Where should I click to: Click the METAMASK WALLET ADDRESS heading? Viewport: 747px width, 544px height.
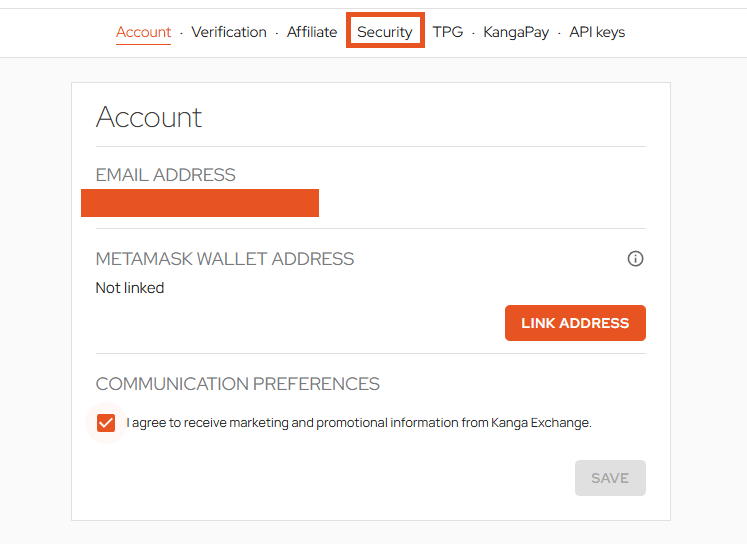(x=225, y=259)
